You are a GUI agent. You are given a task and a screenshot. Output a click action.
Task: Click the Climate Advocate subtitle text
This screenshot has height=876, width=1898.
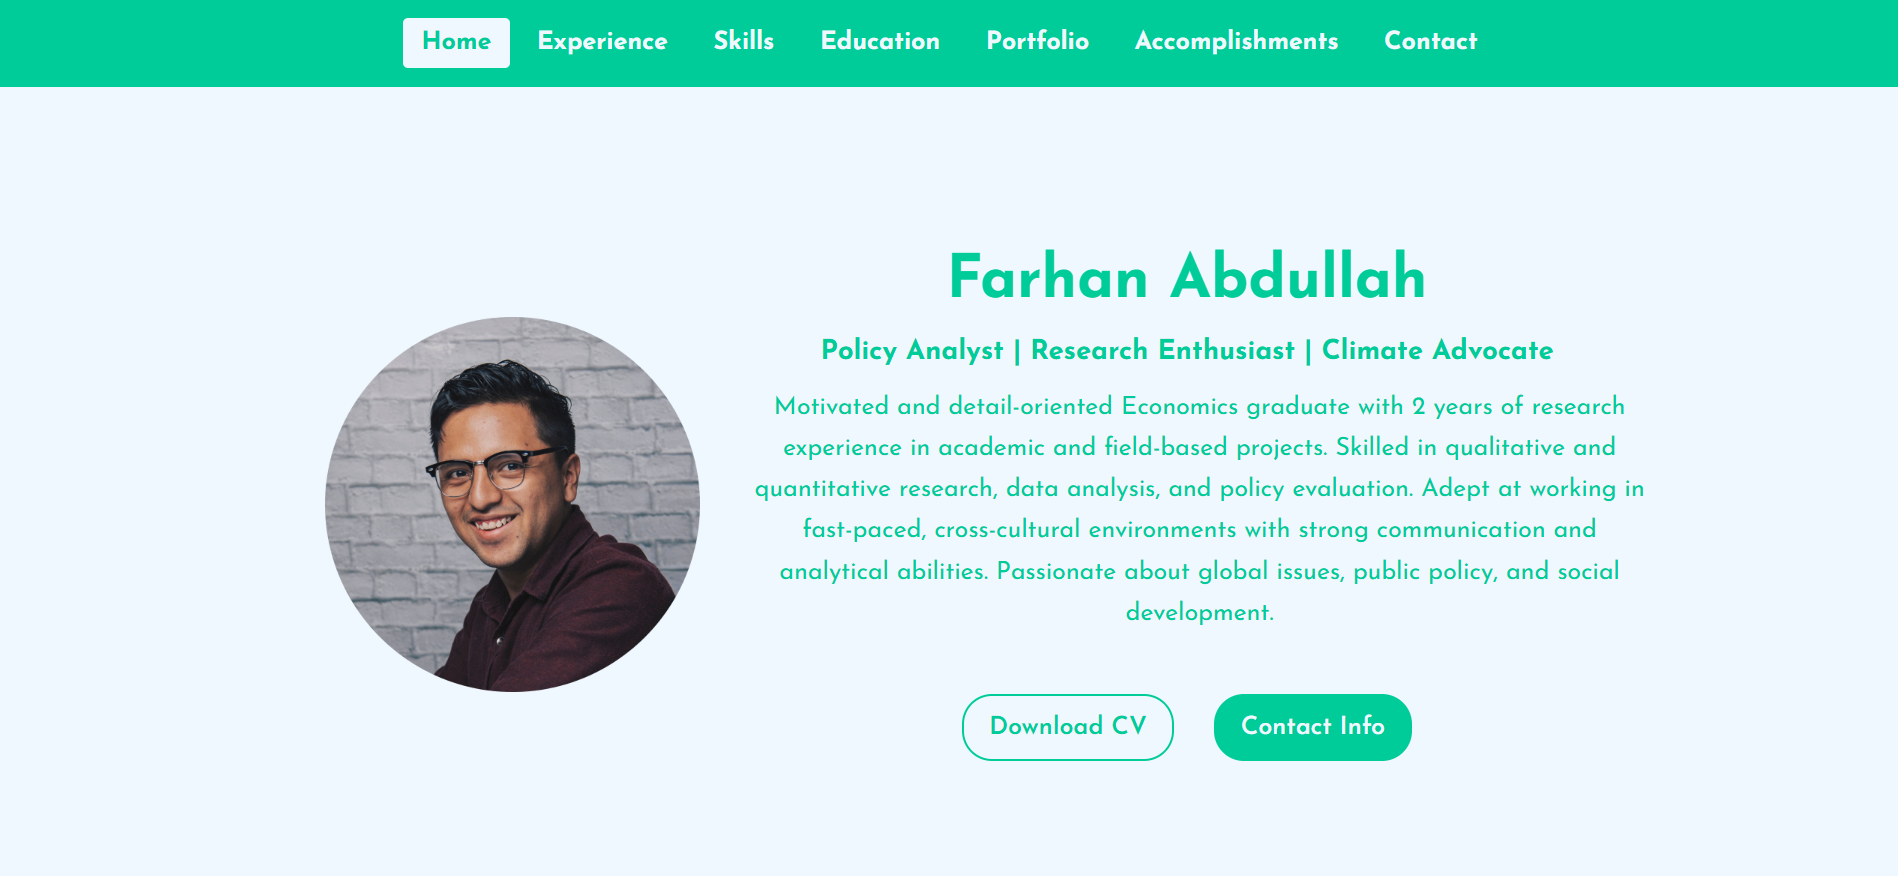[x=1437, y=350]
